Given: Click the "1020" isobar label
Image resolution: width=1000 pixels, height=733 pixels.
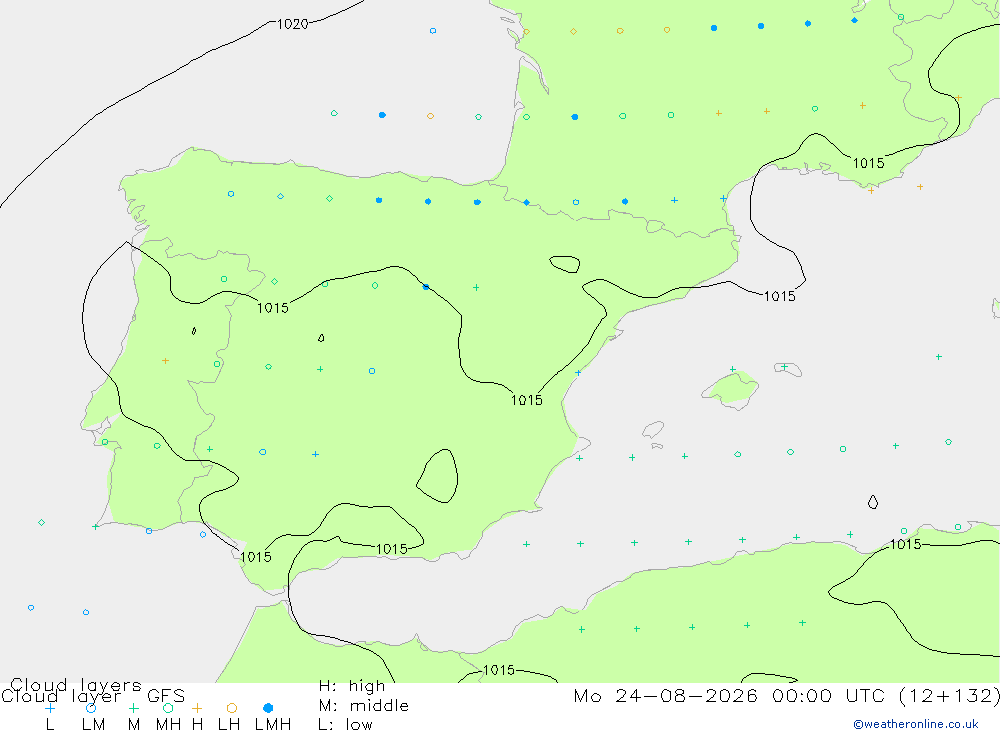Looking at the screenshot, I should point(293,24).
